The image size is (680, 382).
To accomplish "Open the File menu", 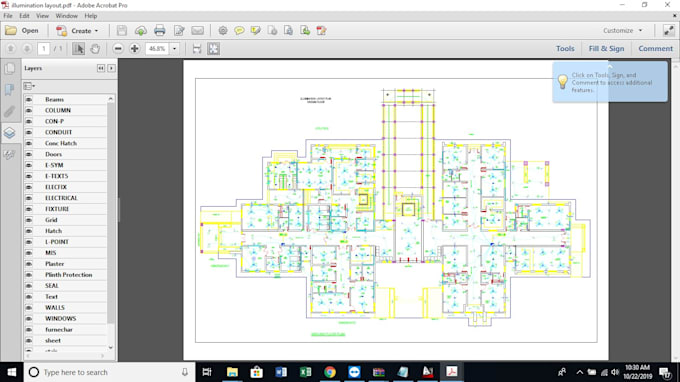I will pyautogui.click(x=8, y=16).
